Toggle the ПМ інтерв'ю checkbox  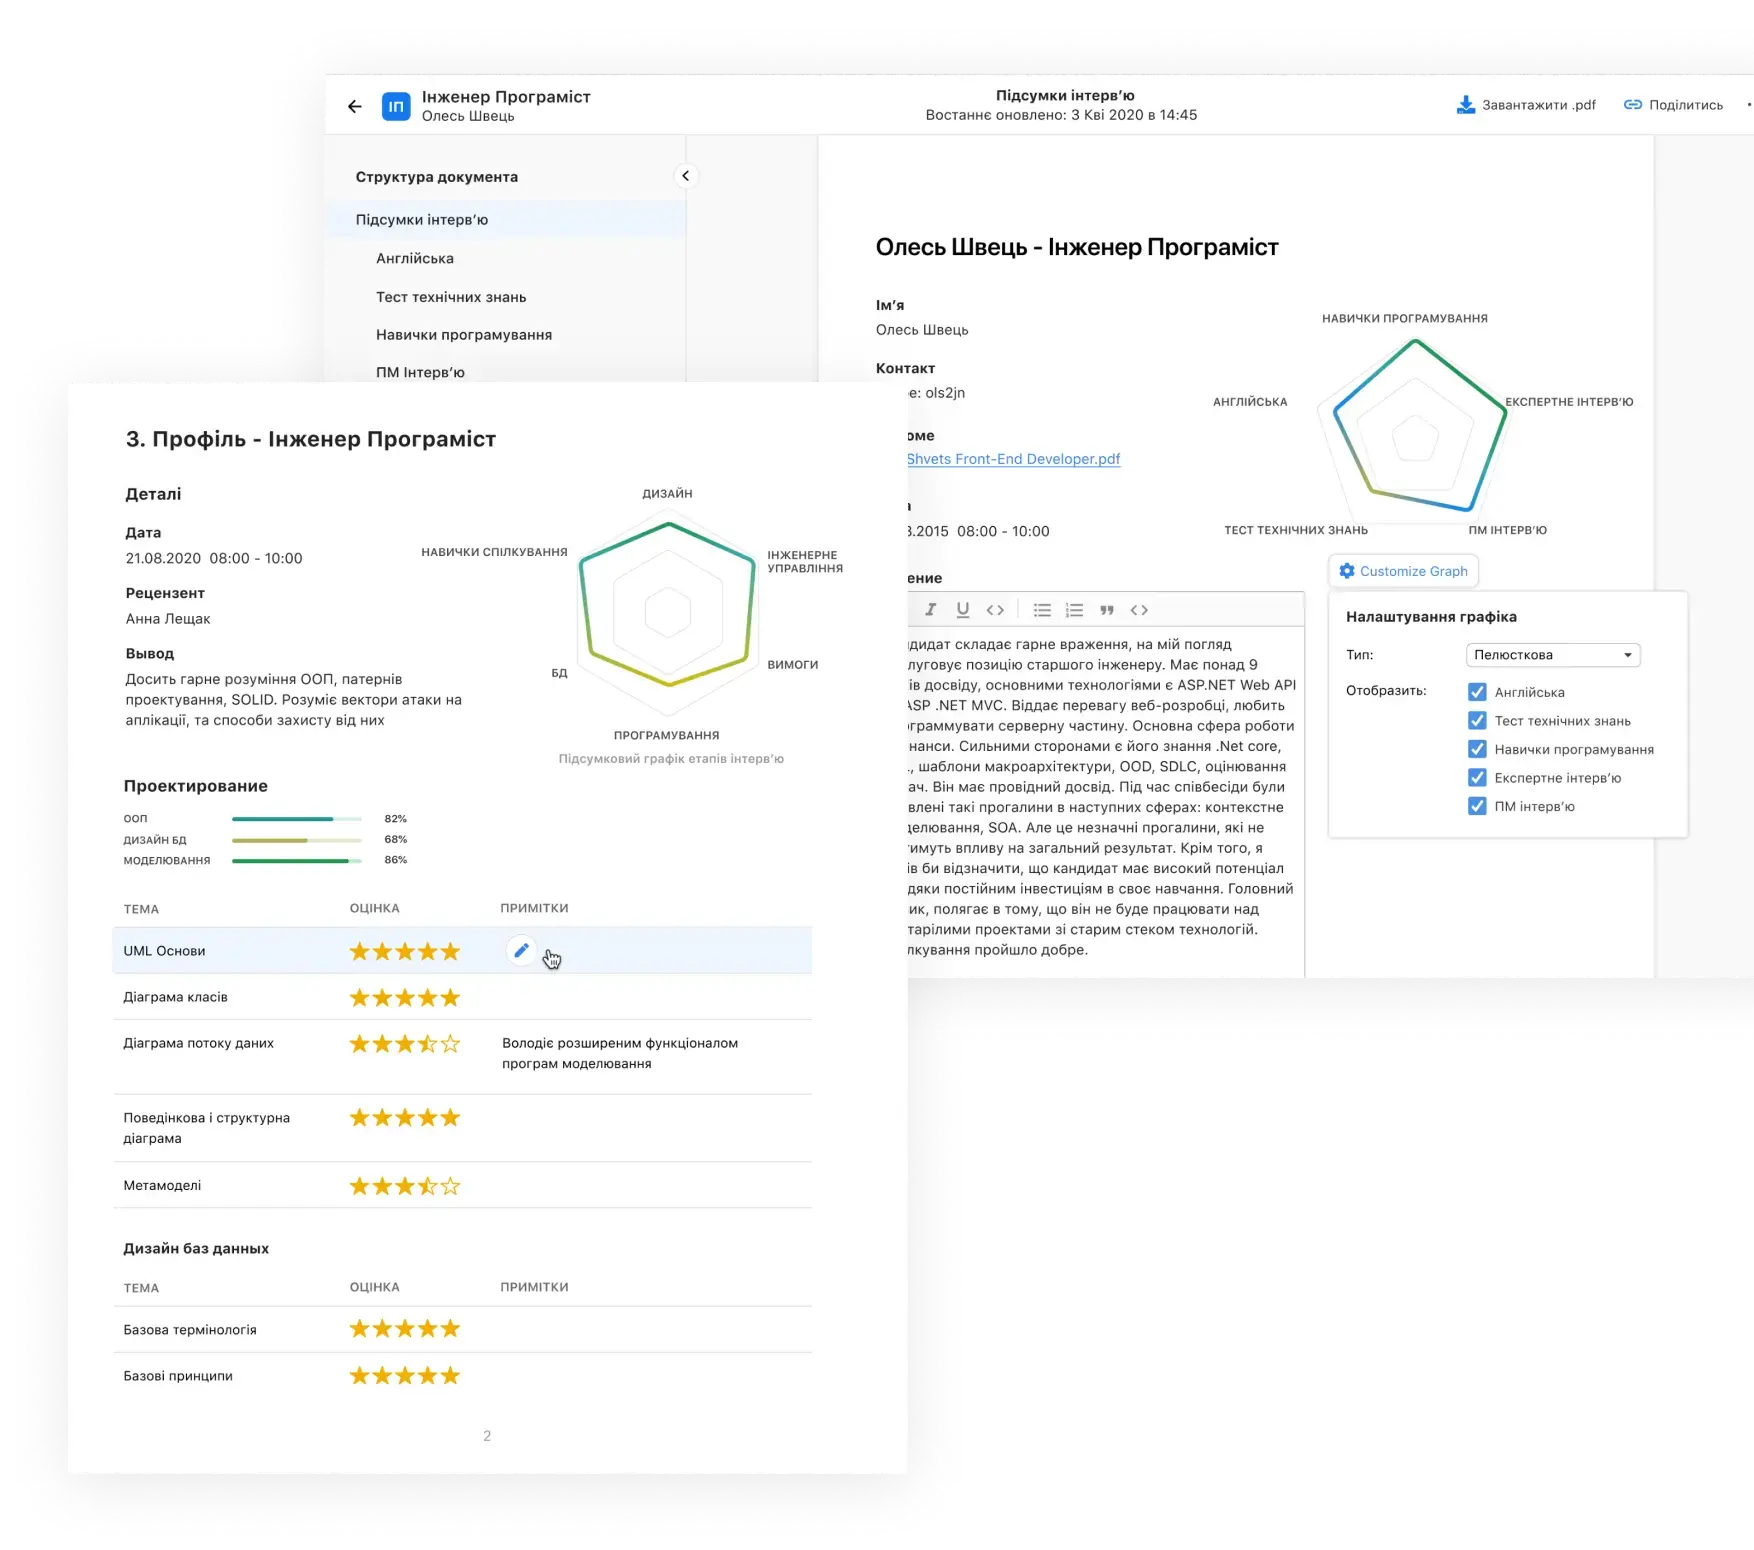(x=1477, y=806)
